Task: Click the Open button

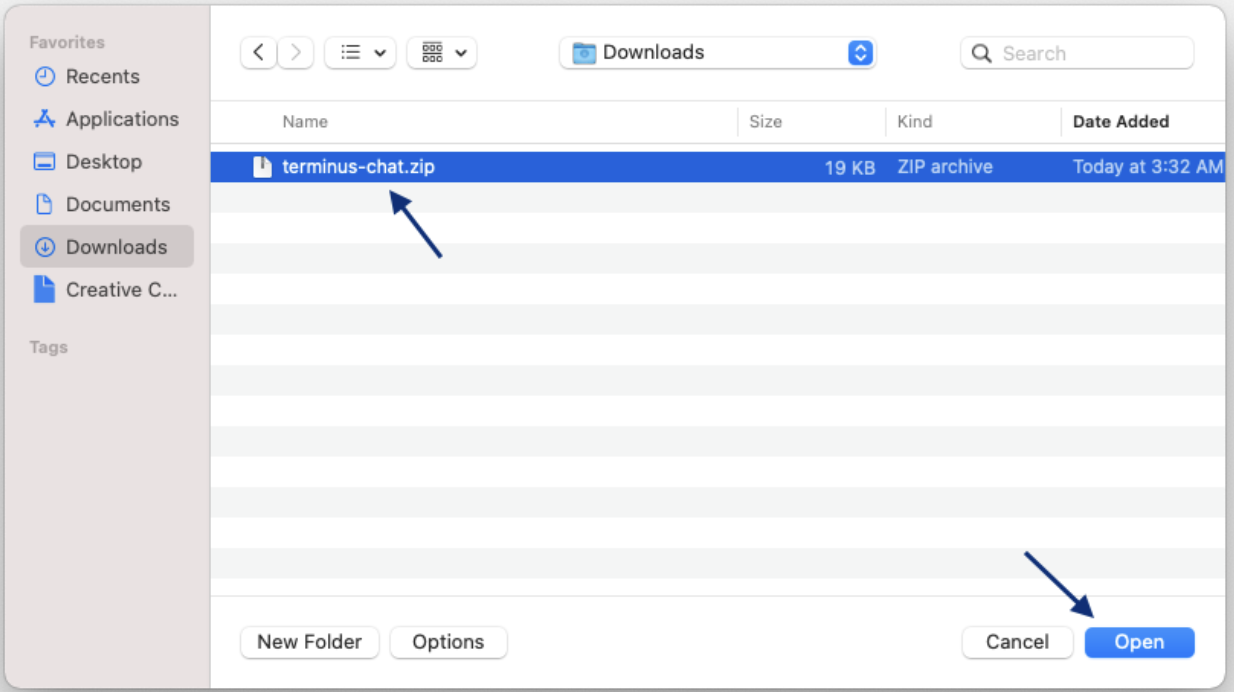Action: [1139, 642]
